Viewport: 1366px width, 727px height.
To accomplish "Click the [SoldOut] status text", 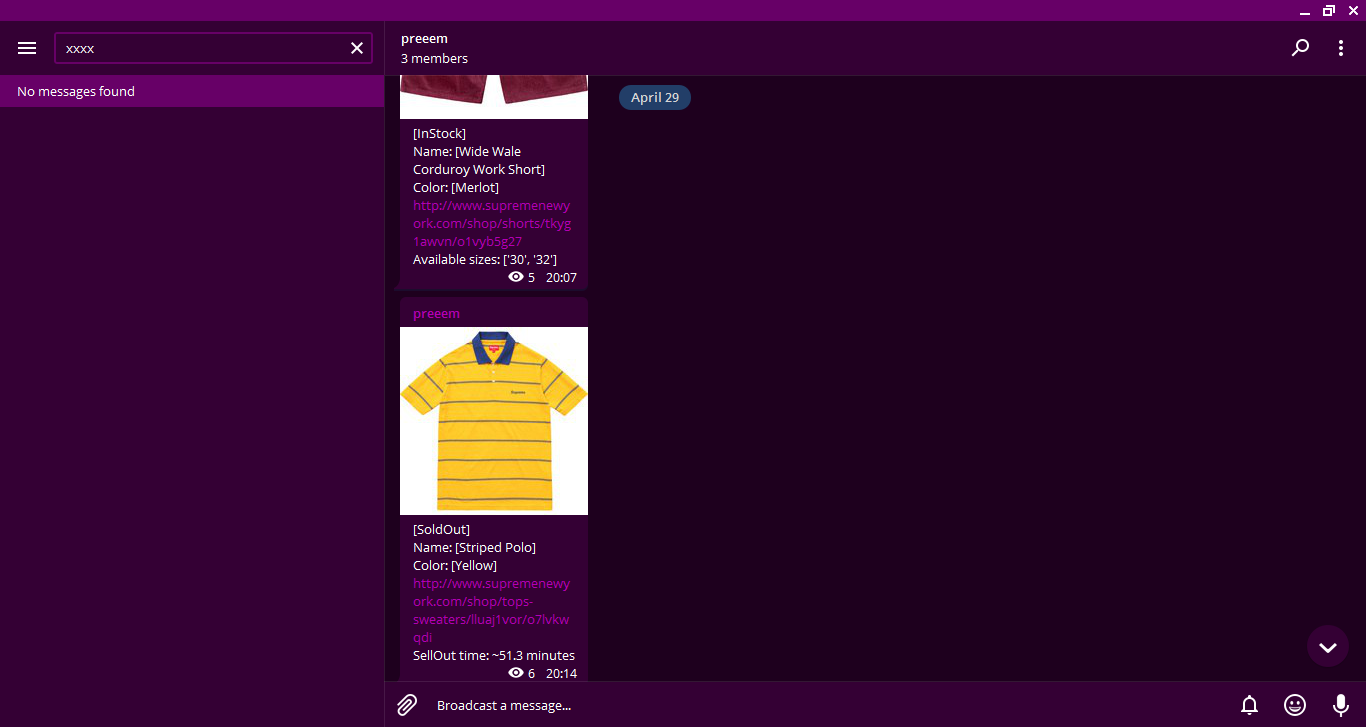I will click(441, 529).
